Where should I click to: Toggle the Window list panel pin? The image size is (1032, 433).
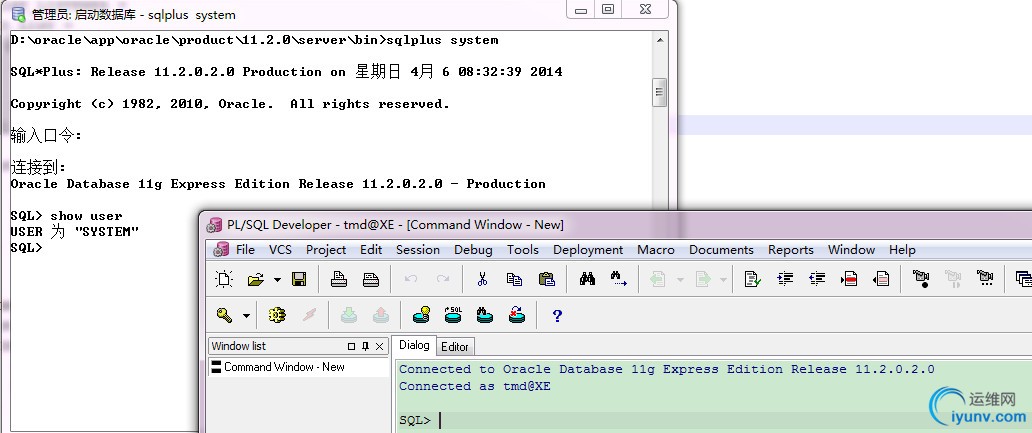(x=365, y=346)
